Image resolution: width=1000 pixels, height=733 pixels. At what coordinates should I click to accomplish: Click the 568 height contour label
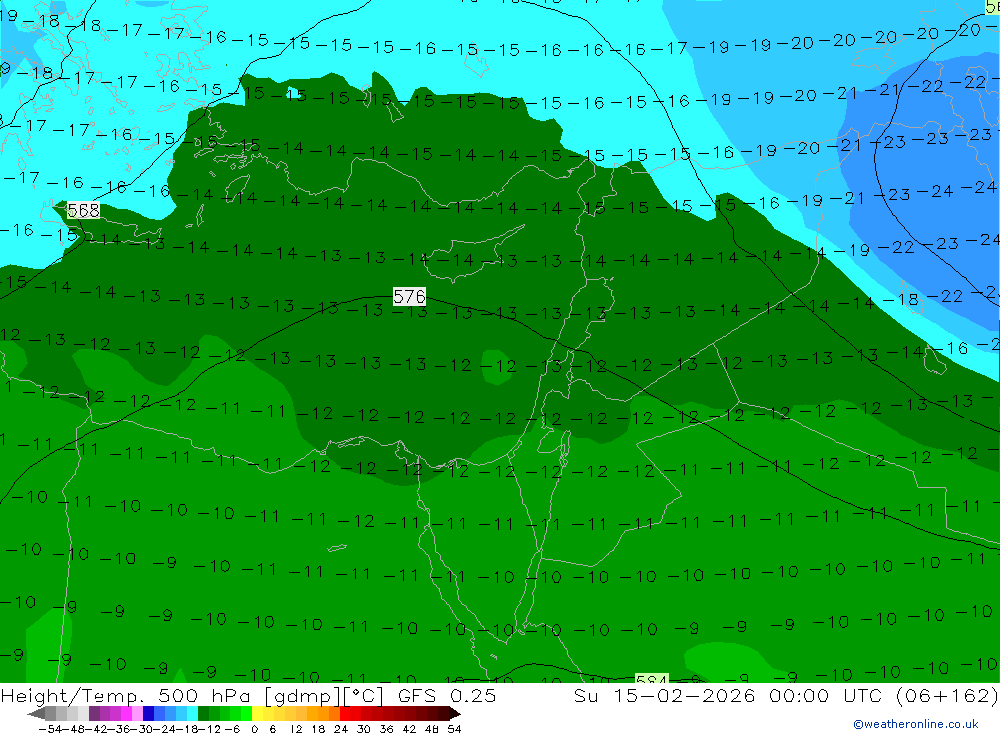point(84,210)
